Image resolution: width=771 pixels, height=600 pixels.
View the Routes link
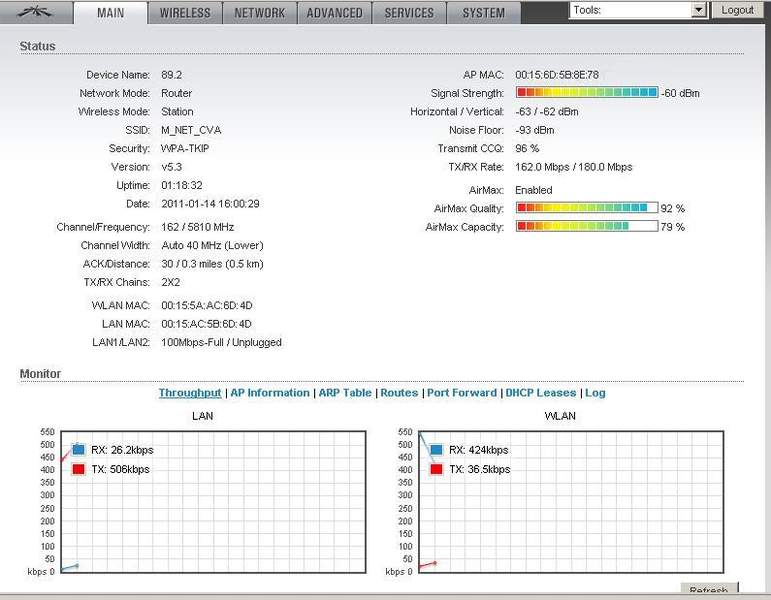pyautogui.click(x=399, y=392)
